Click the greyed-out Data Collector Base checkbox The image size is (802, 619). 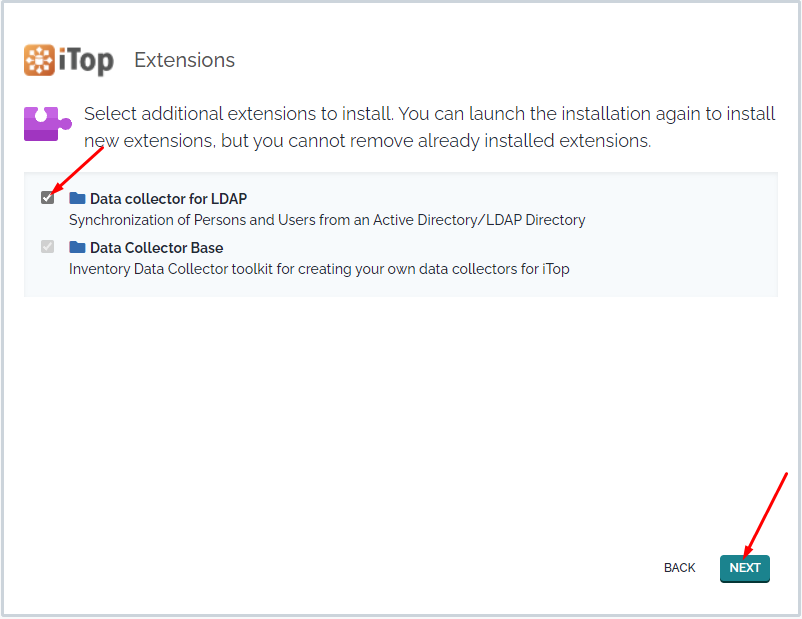click(x=48, y=247)
